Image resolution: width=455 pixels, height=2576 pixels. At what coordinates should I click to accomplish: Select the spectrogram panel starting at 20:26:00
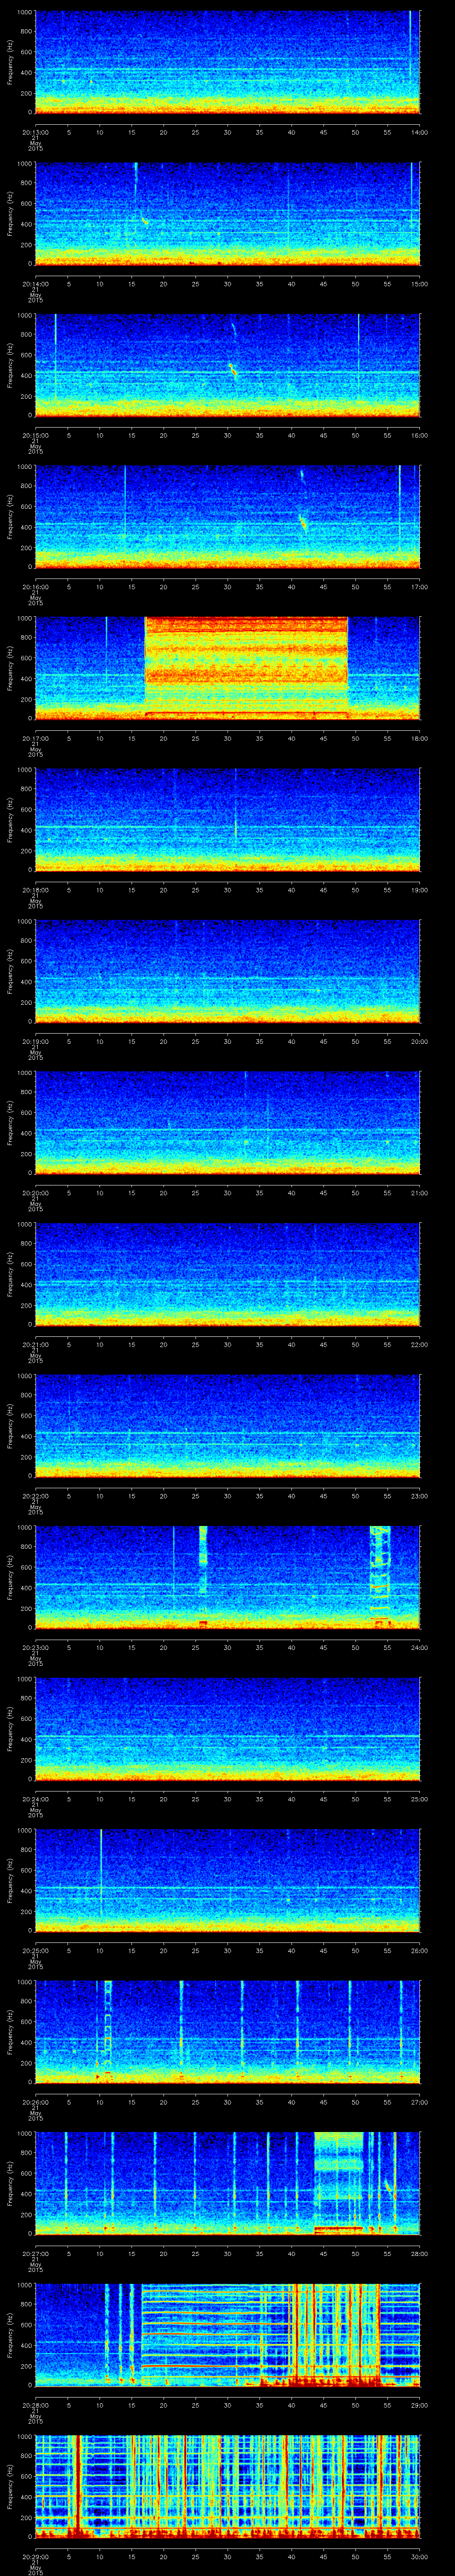coord(228,2032)
